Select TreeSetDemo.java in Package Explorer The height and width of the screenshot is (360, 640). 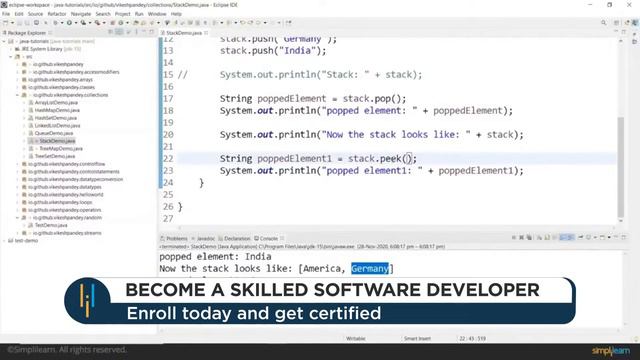point(55,156)
